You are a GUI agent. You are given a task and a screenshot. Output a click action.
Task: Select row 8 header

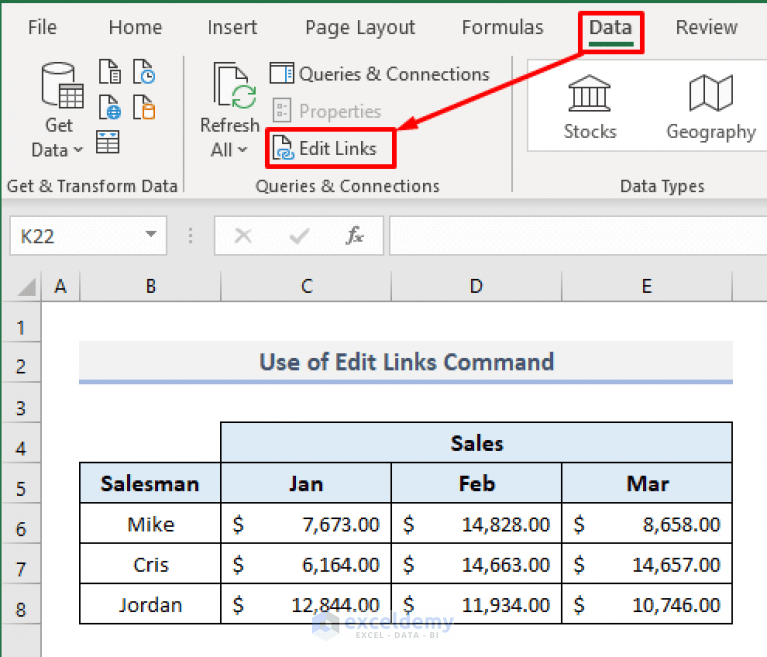click(x=21, y=604)
